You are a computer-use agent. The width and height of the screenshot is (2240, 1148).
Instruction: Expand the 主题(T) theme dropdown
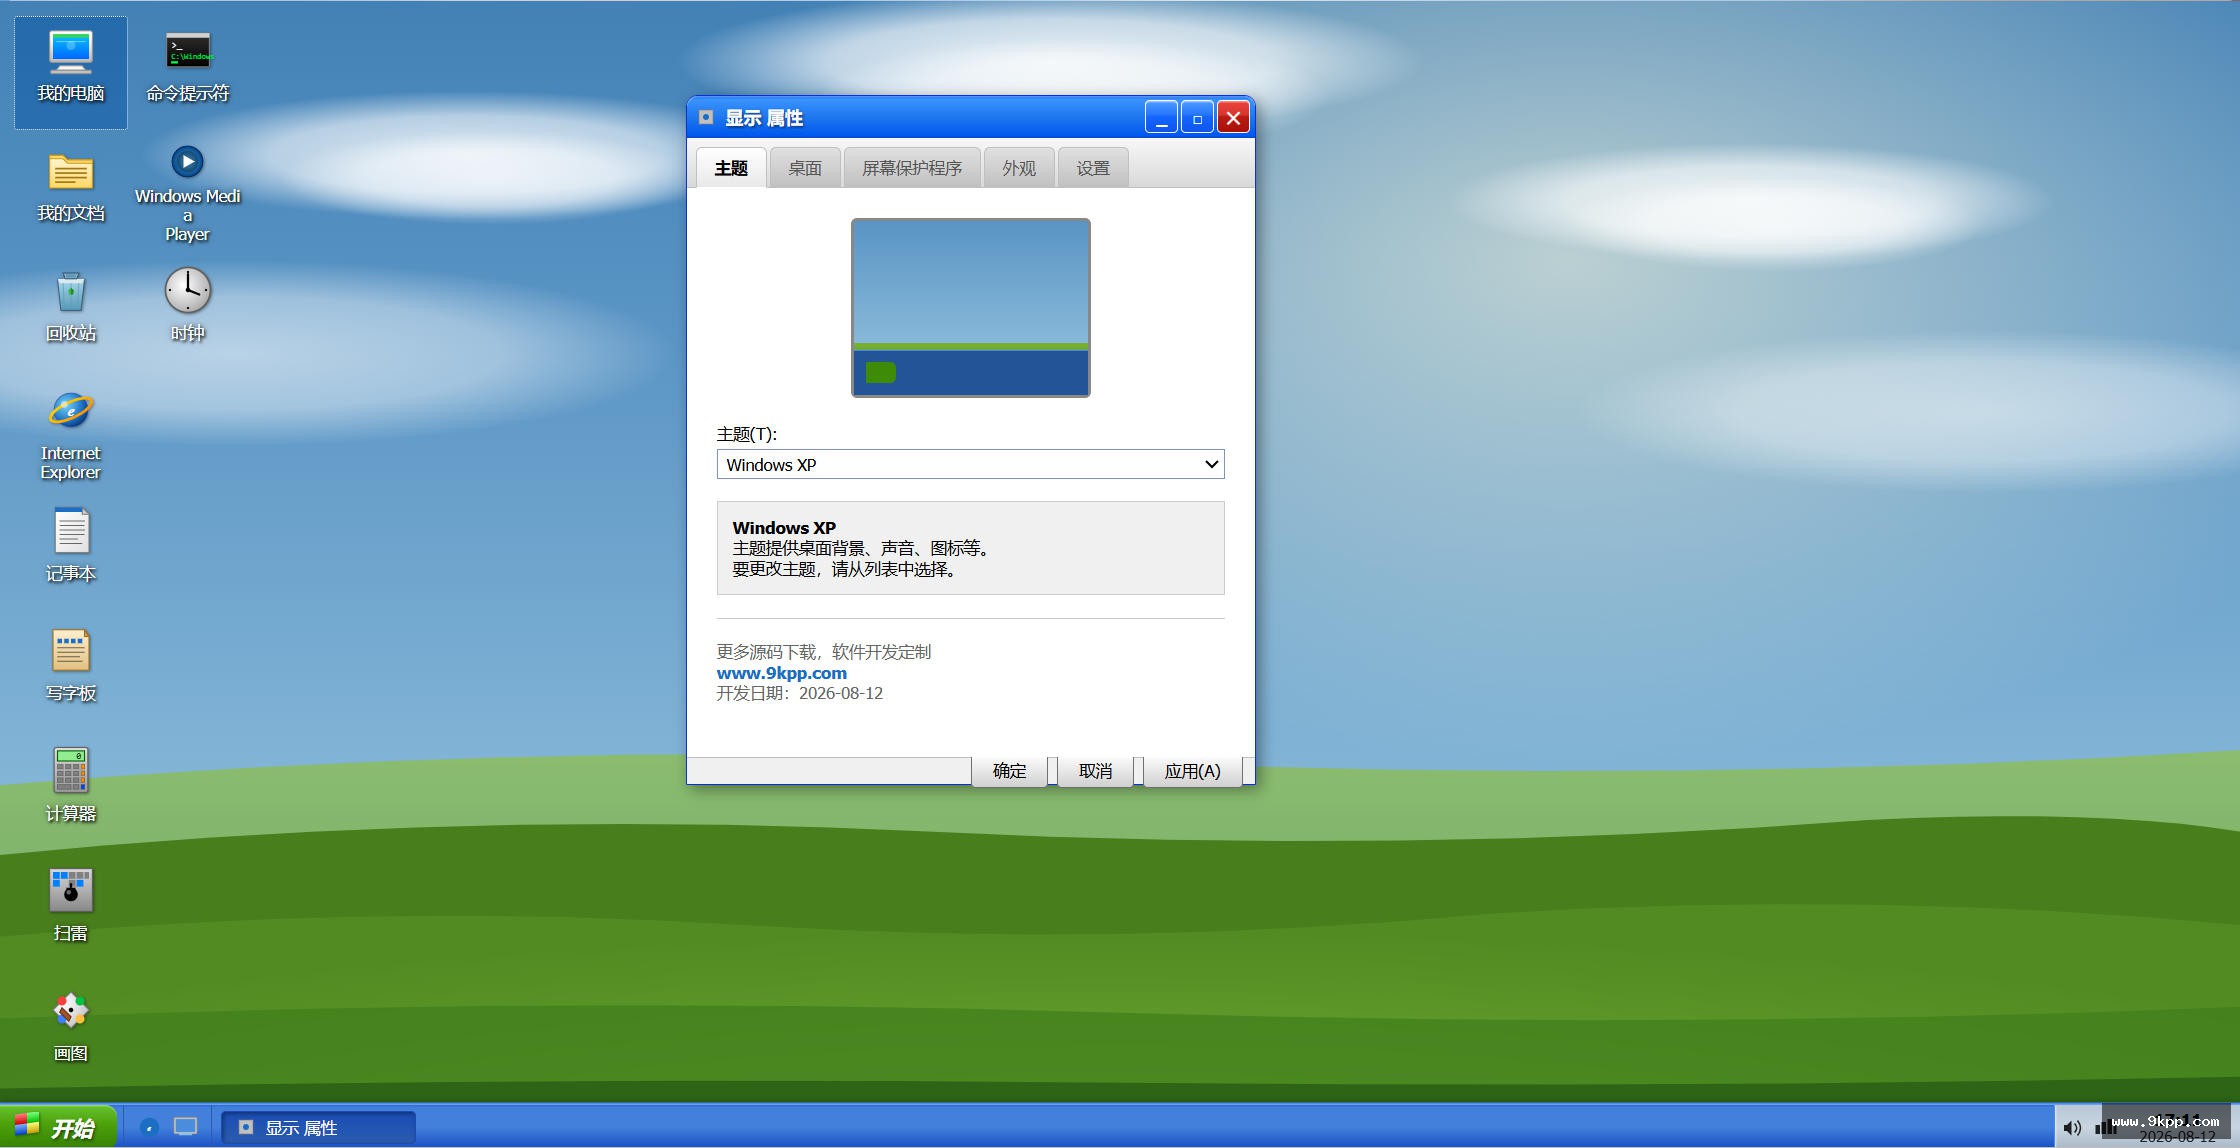(x=970, y=464)
